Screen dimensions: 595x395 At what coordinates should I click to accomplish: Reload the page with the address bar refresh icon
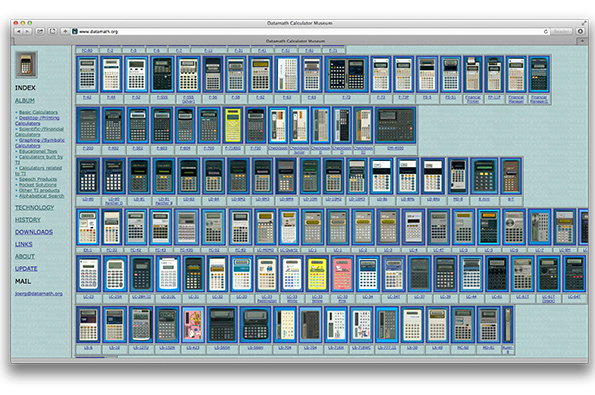[x=546, y=31]
